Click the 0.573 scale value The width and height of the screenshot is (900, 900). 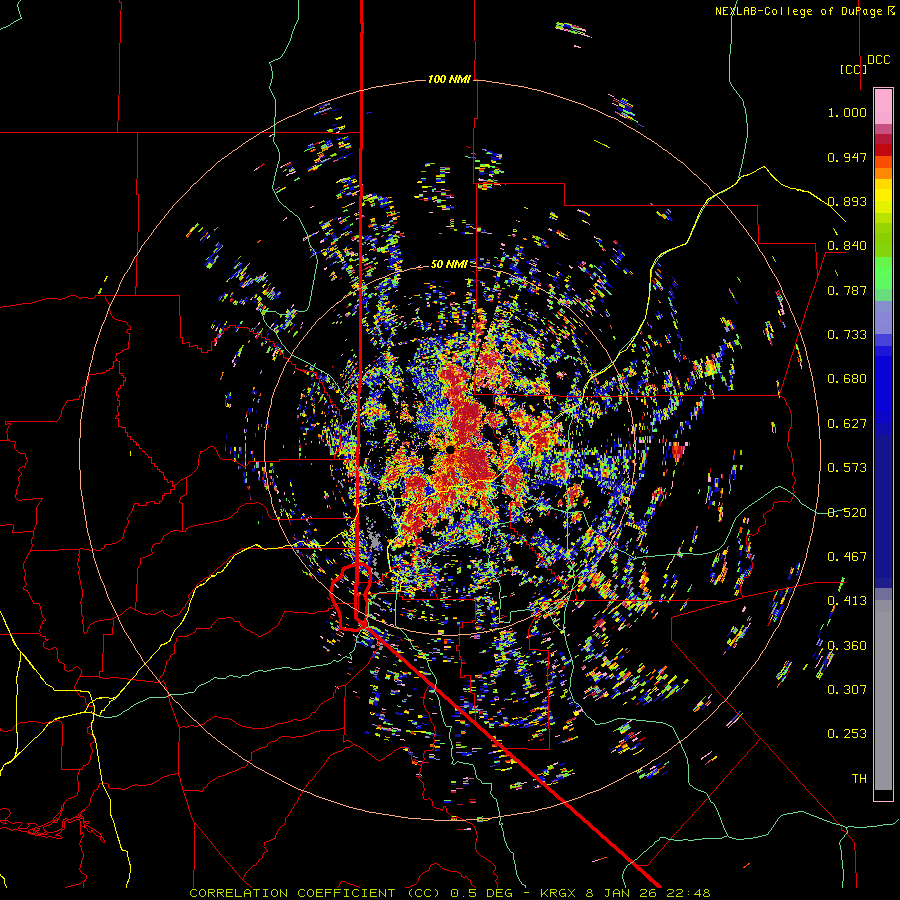(x=847, y=468)
